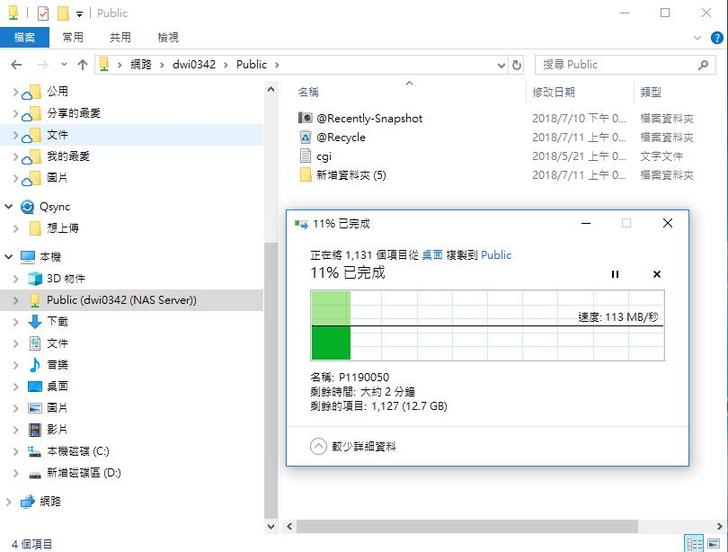The height and width of the screenshot is (552, 728).
Task: Click the scroll up arrow in navigation pane
Action: tap(271, 89)
